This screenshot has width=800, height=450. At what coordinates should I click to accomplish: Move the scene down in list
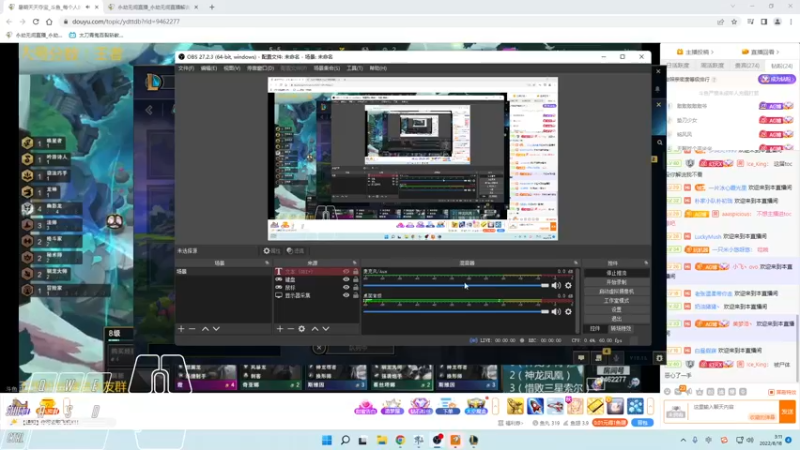[216, 329]
